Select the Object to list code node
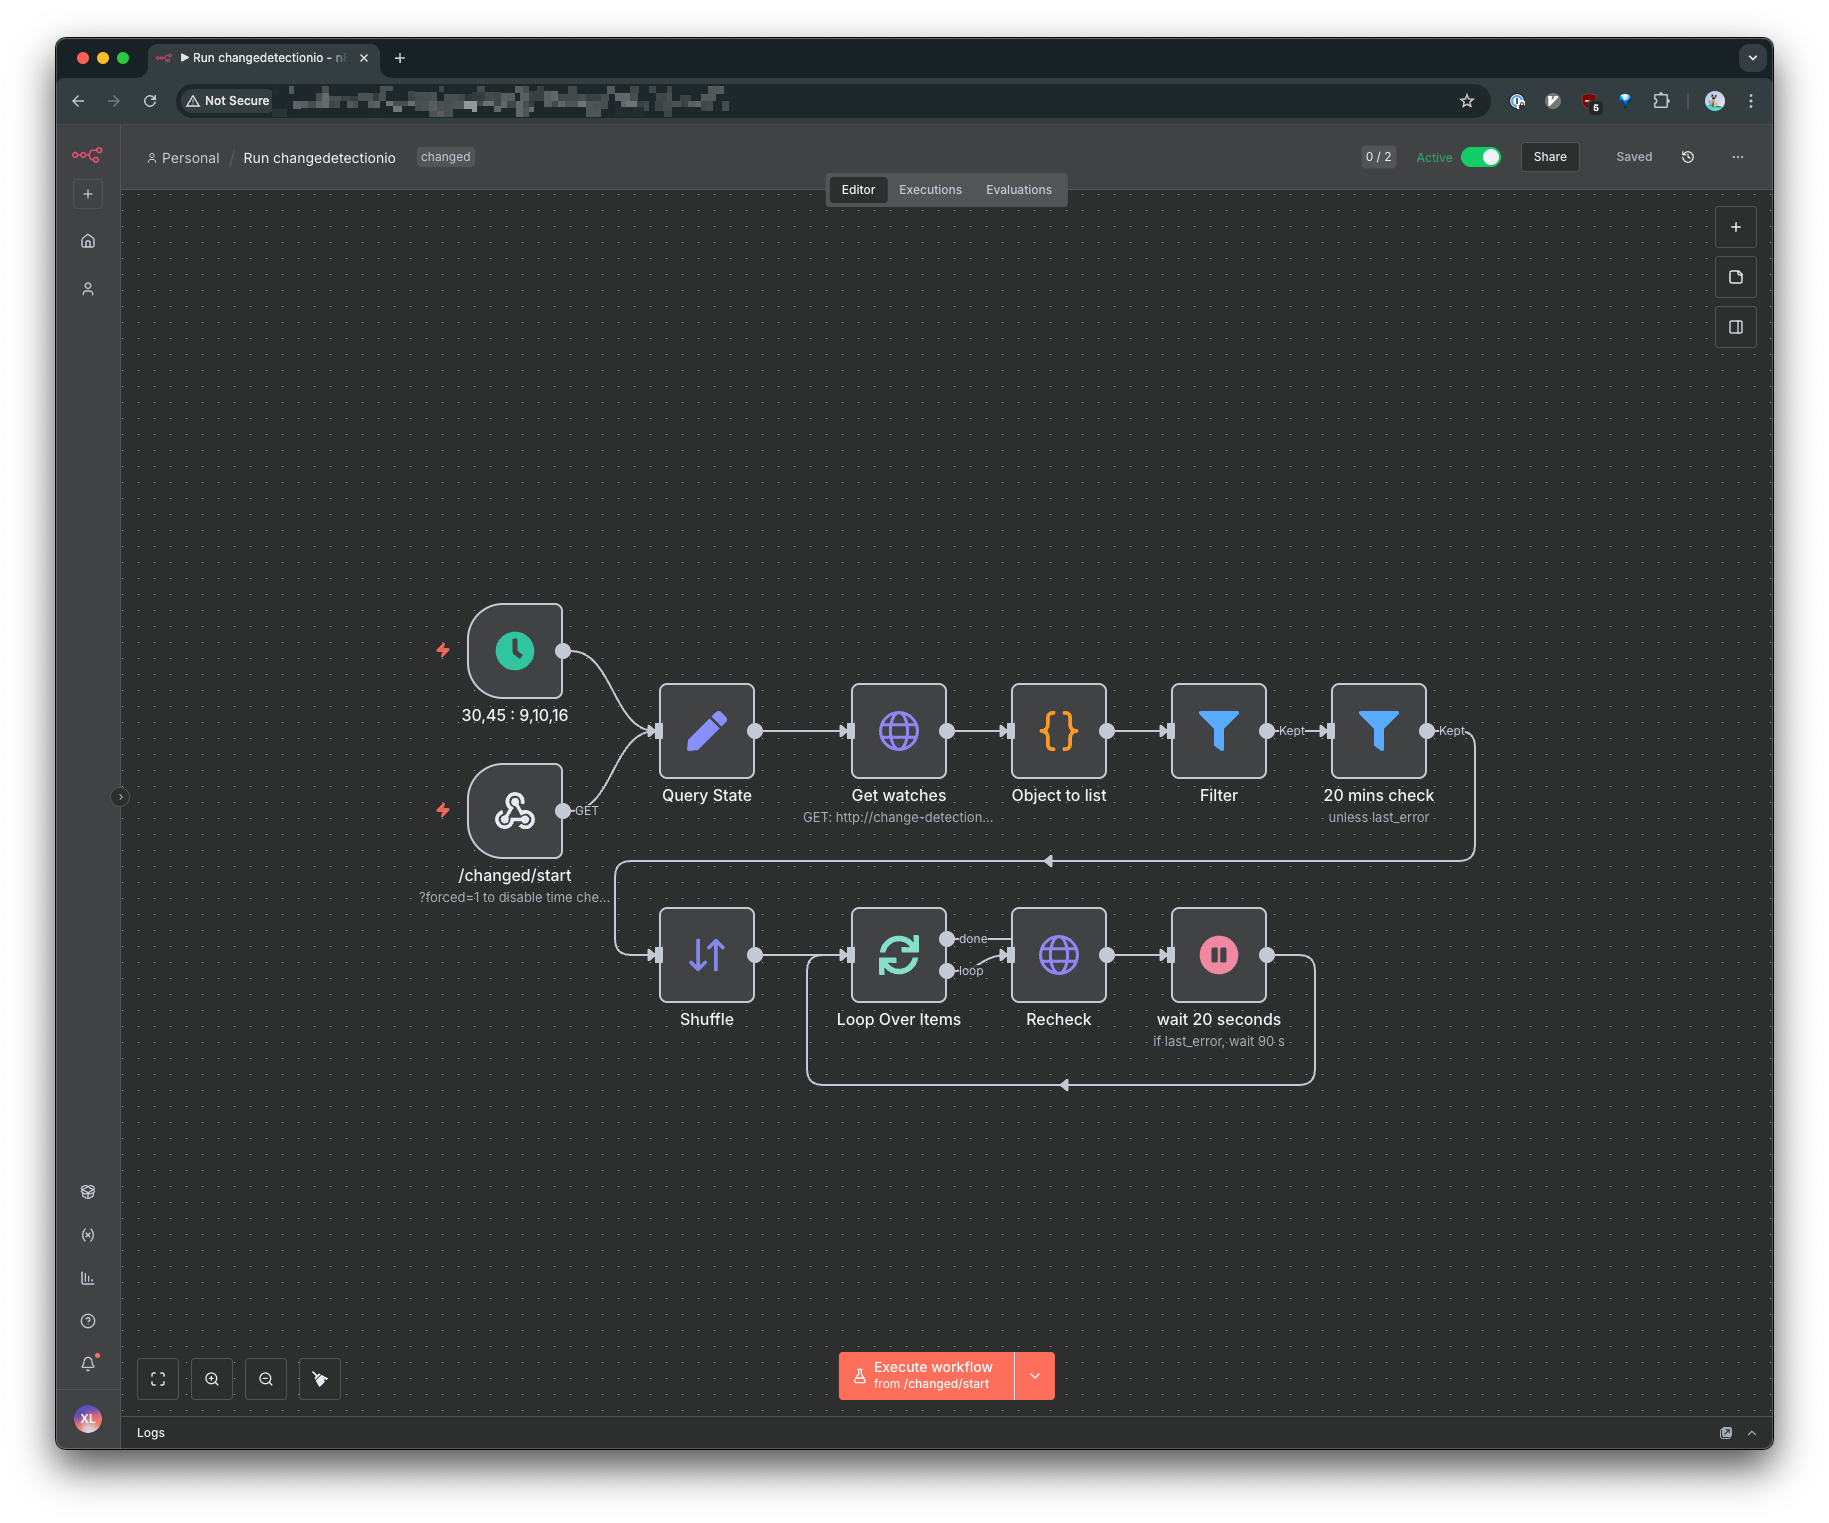This screenshot has width=1829, height=1523. pos(1058,731)
